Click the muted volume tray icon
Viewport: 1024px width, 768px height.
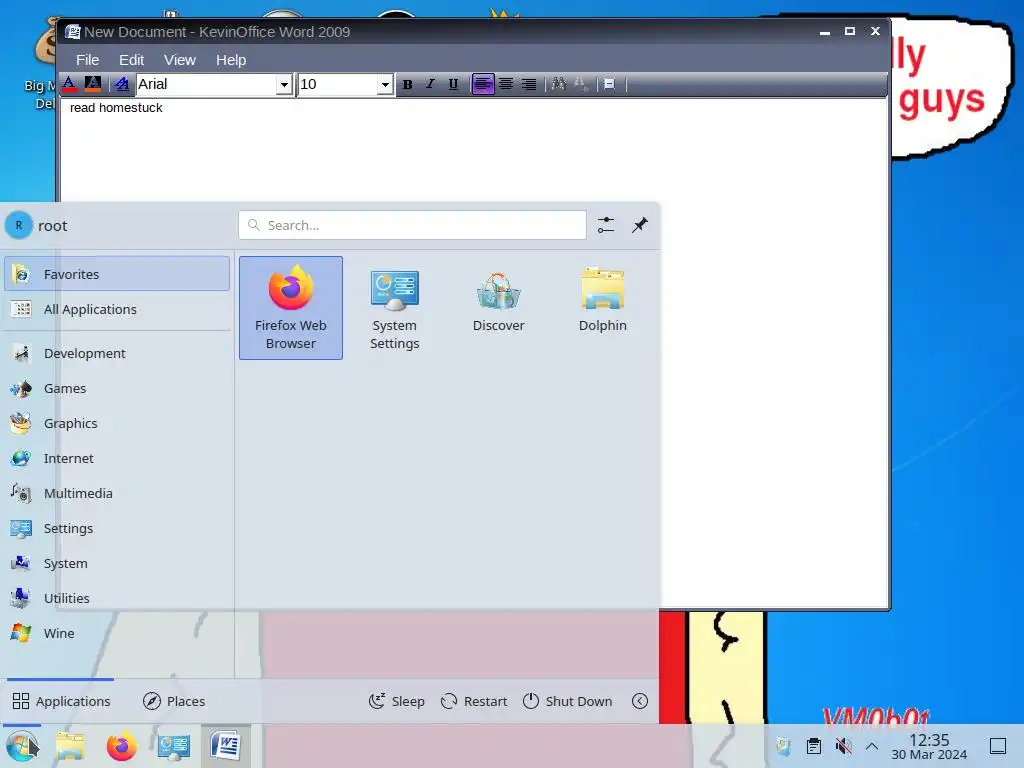844,746
